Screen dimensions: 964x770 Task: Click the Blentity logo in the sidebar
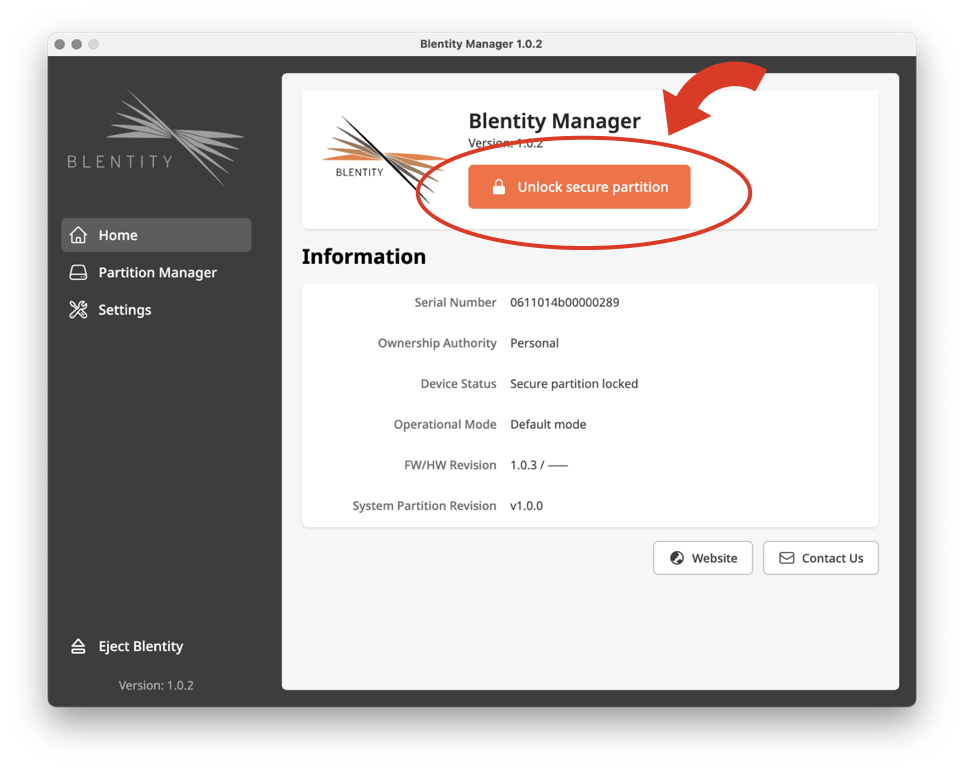point(156,138)
